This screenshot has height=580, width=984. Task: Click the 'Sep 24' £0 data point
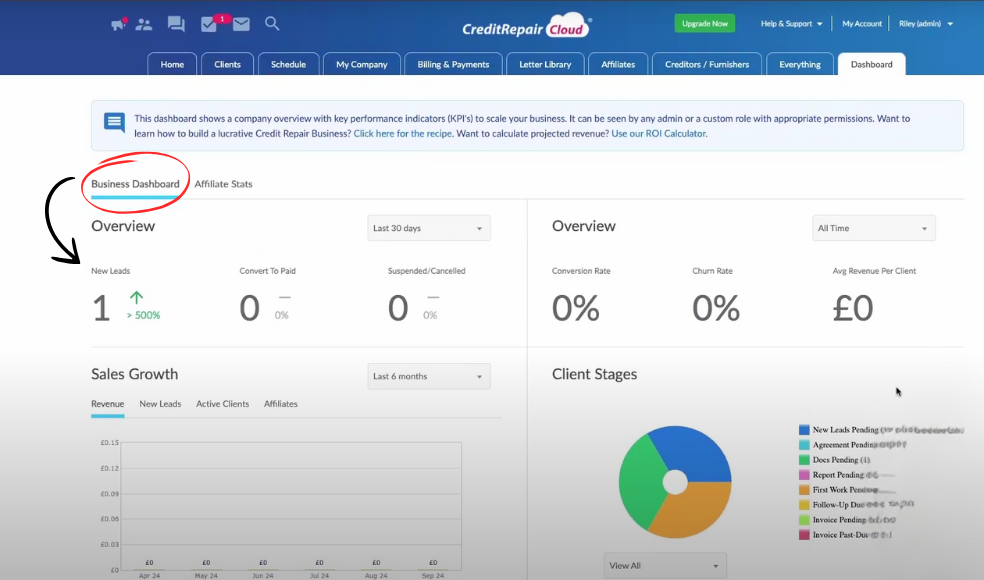point(433,562)
